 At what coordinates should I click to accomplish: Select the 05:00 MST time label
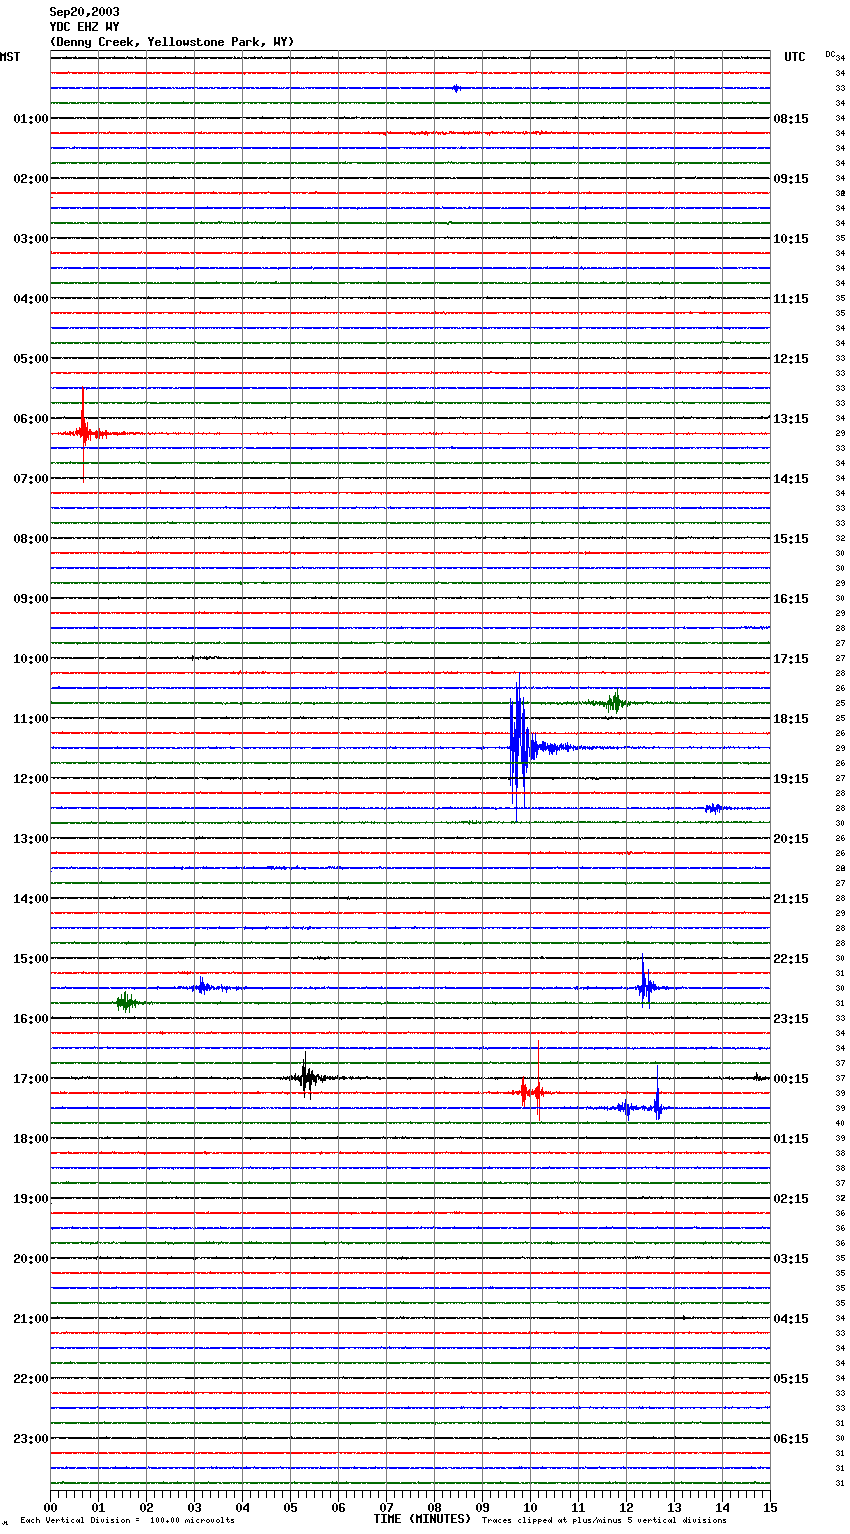click(x=31, y=359)
